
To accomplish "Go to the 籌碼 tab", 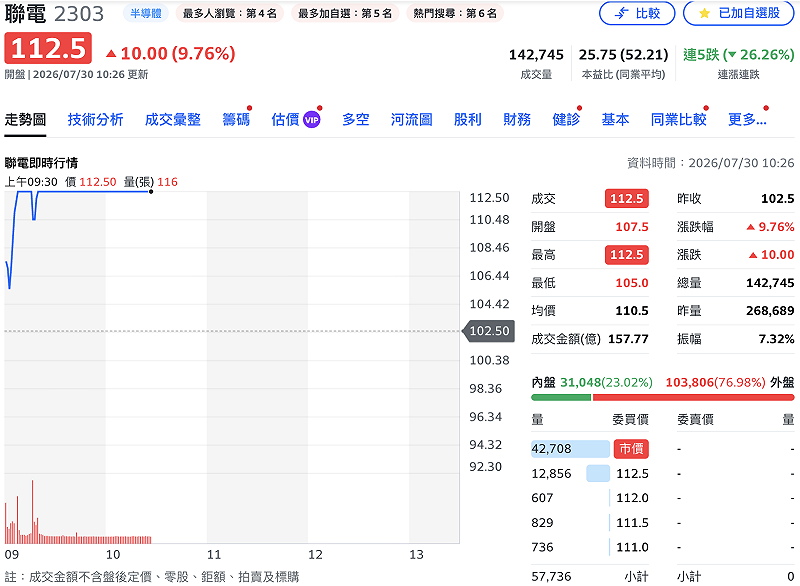I will click(236, 119).
